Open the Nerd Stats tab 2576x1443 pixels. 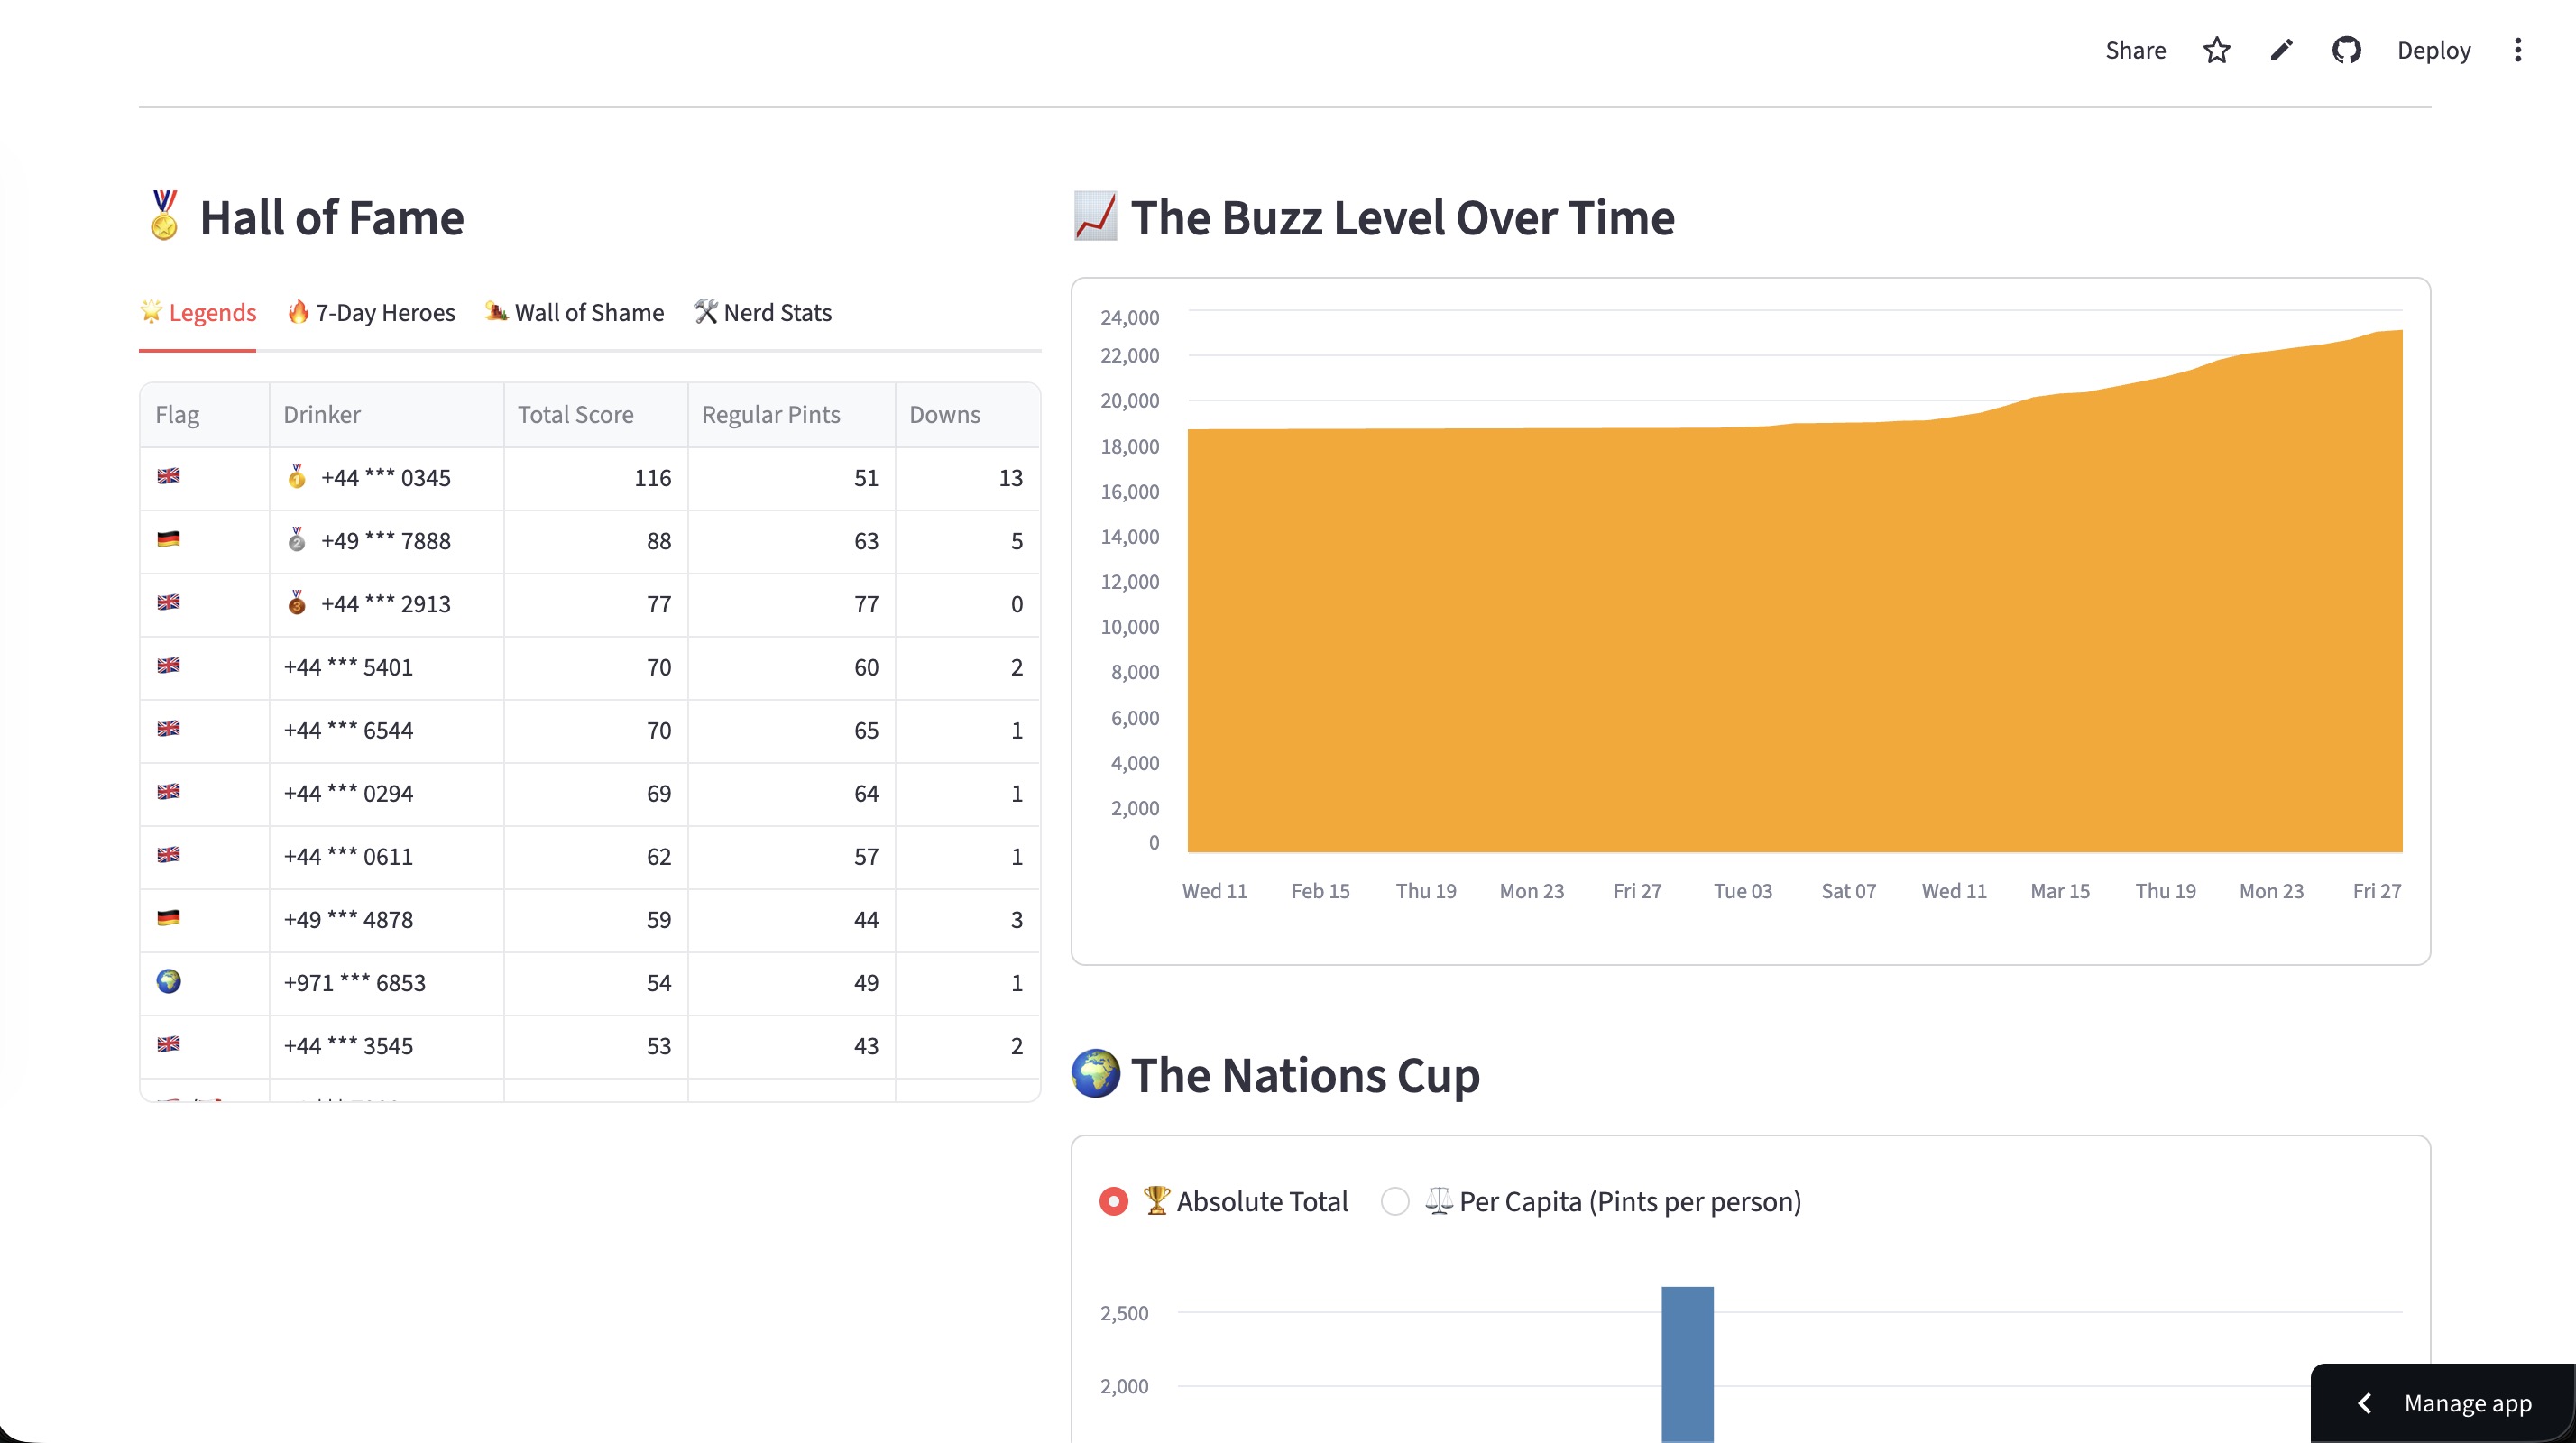(x=763, y=313)
